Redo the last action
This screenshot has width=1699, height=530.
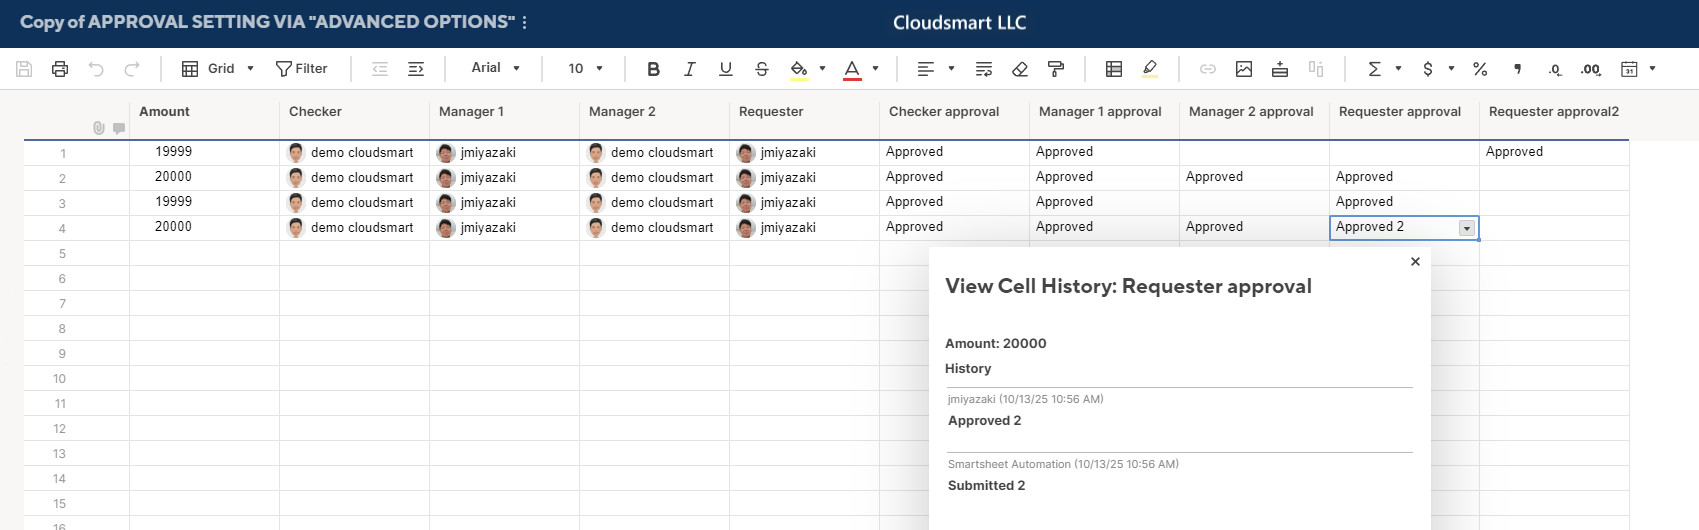132,69
